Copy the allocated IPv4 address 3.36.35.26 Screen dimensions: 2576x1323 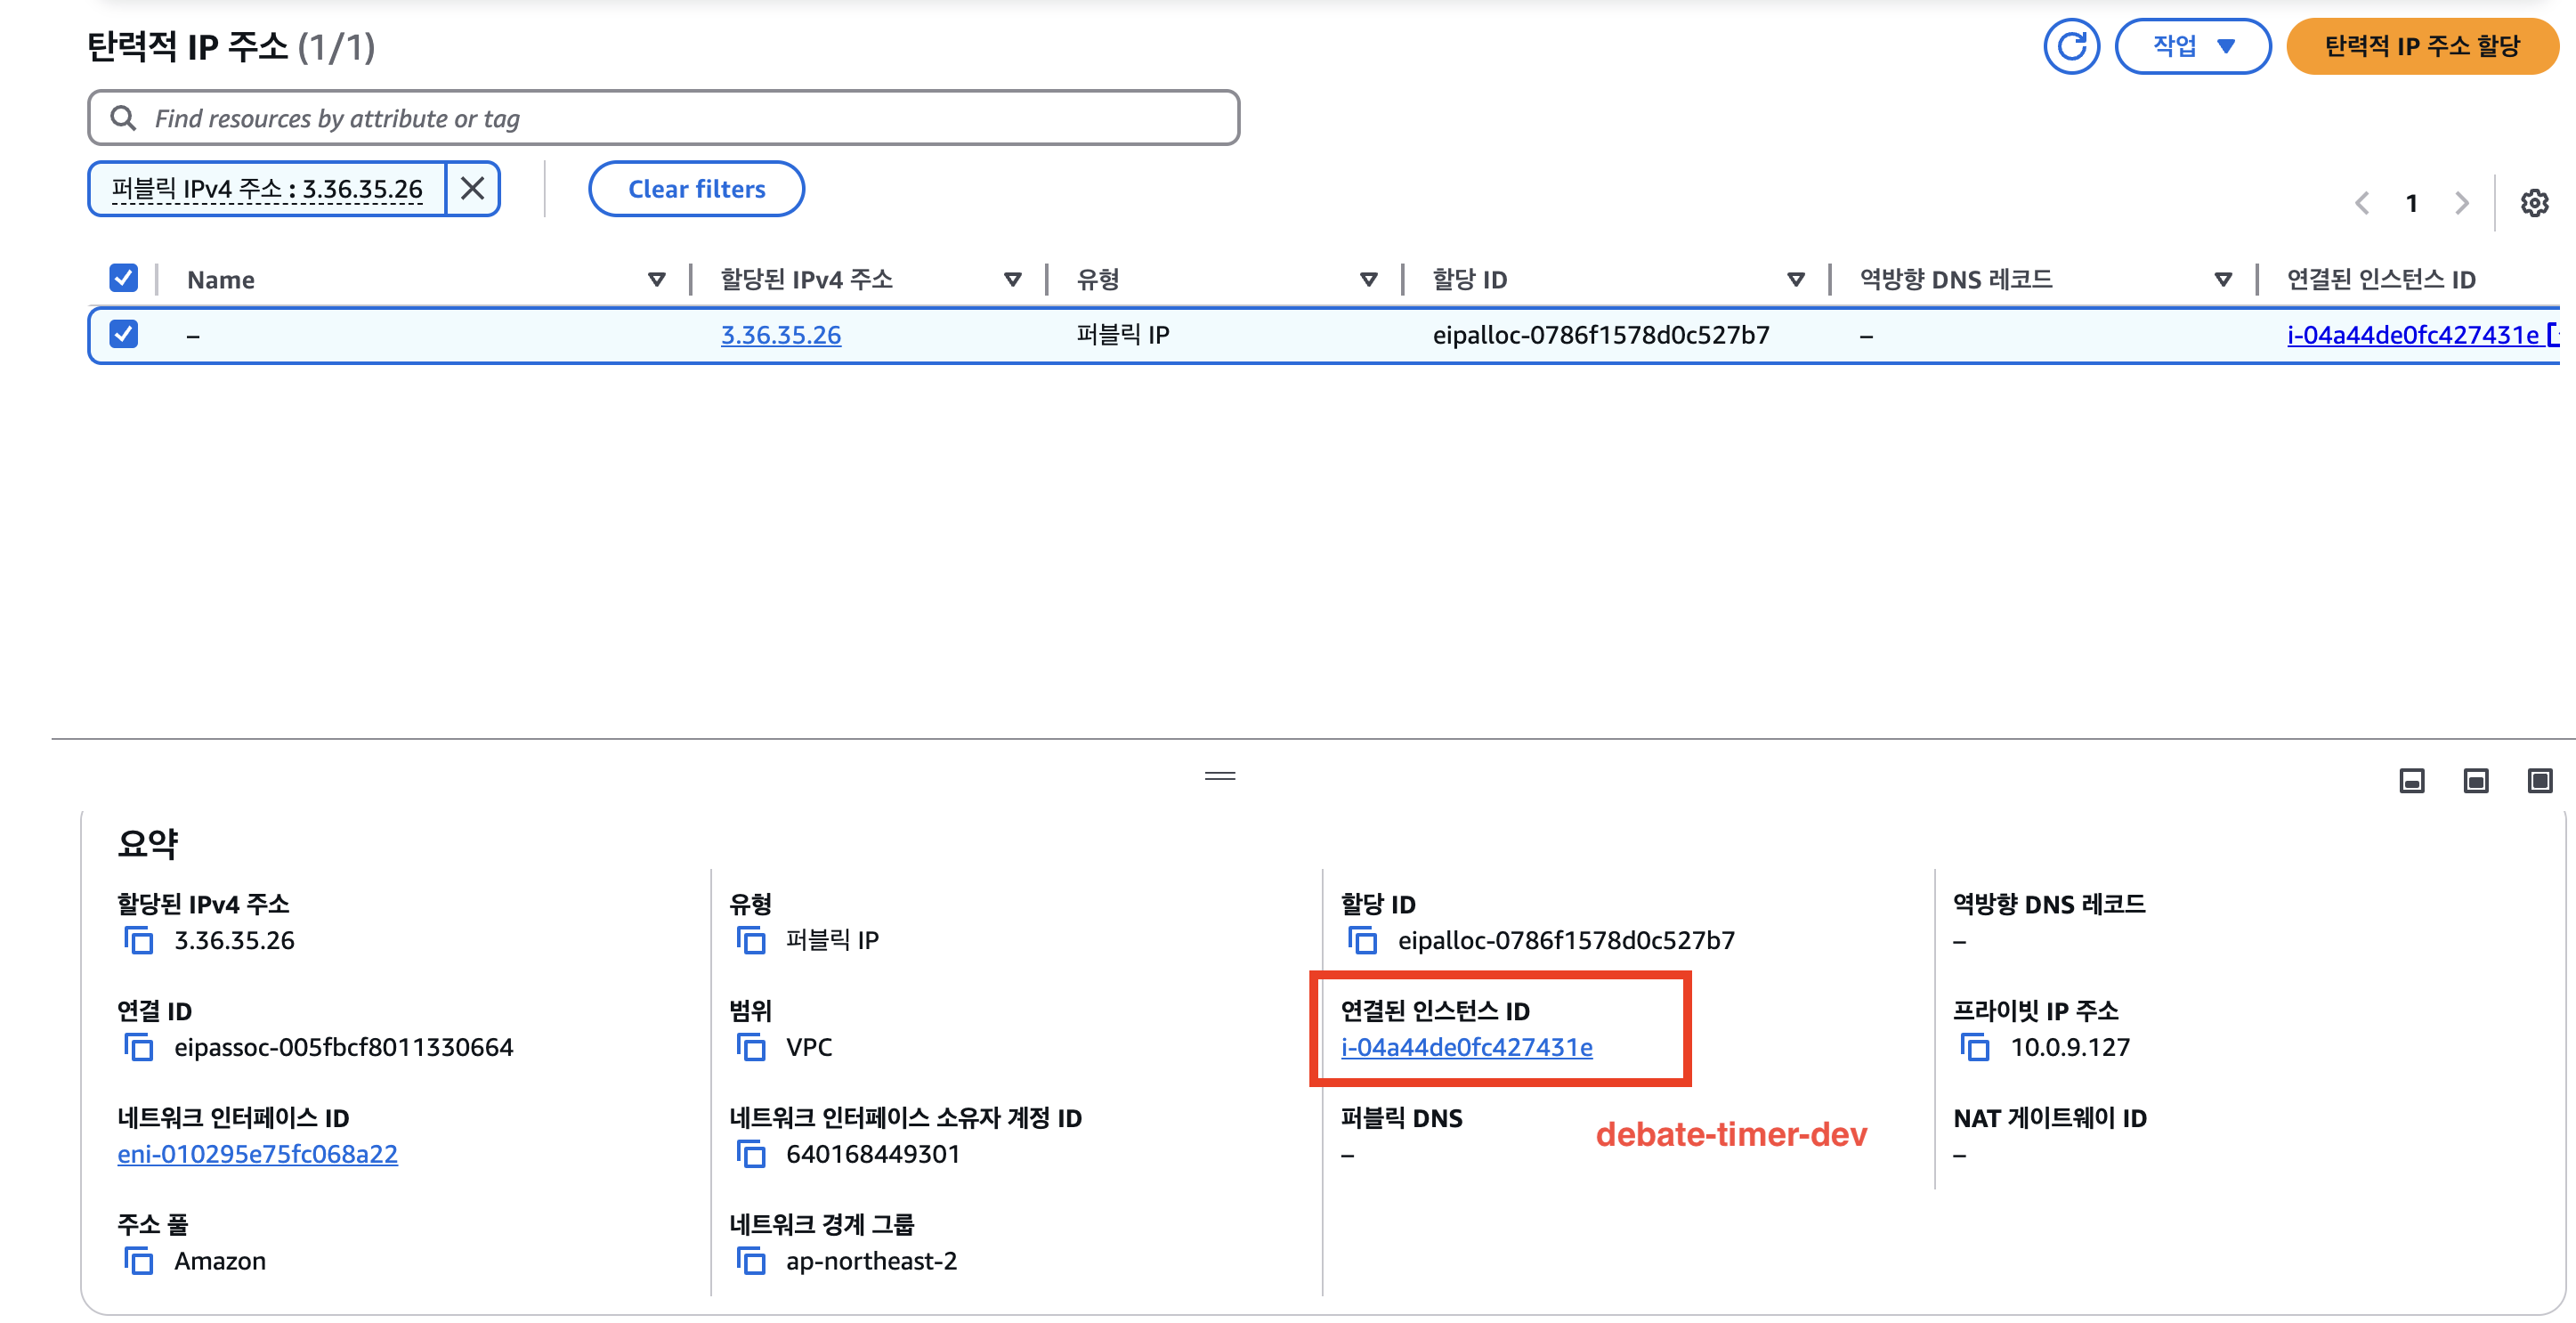pyautogui.click(x=138, y=940)
